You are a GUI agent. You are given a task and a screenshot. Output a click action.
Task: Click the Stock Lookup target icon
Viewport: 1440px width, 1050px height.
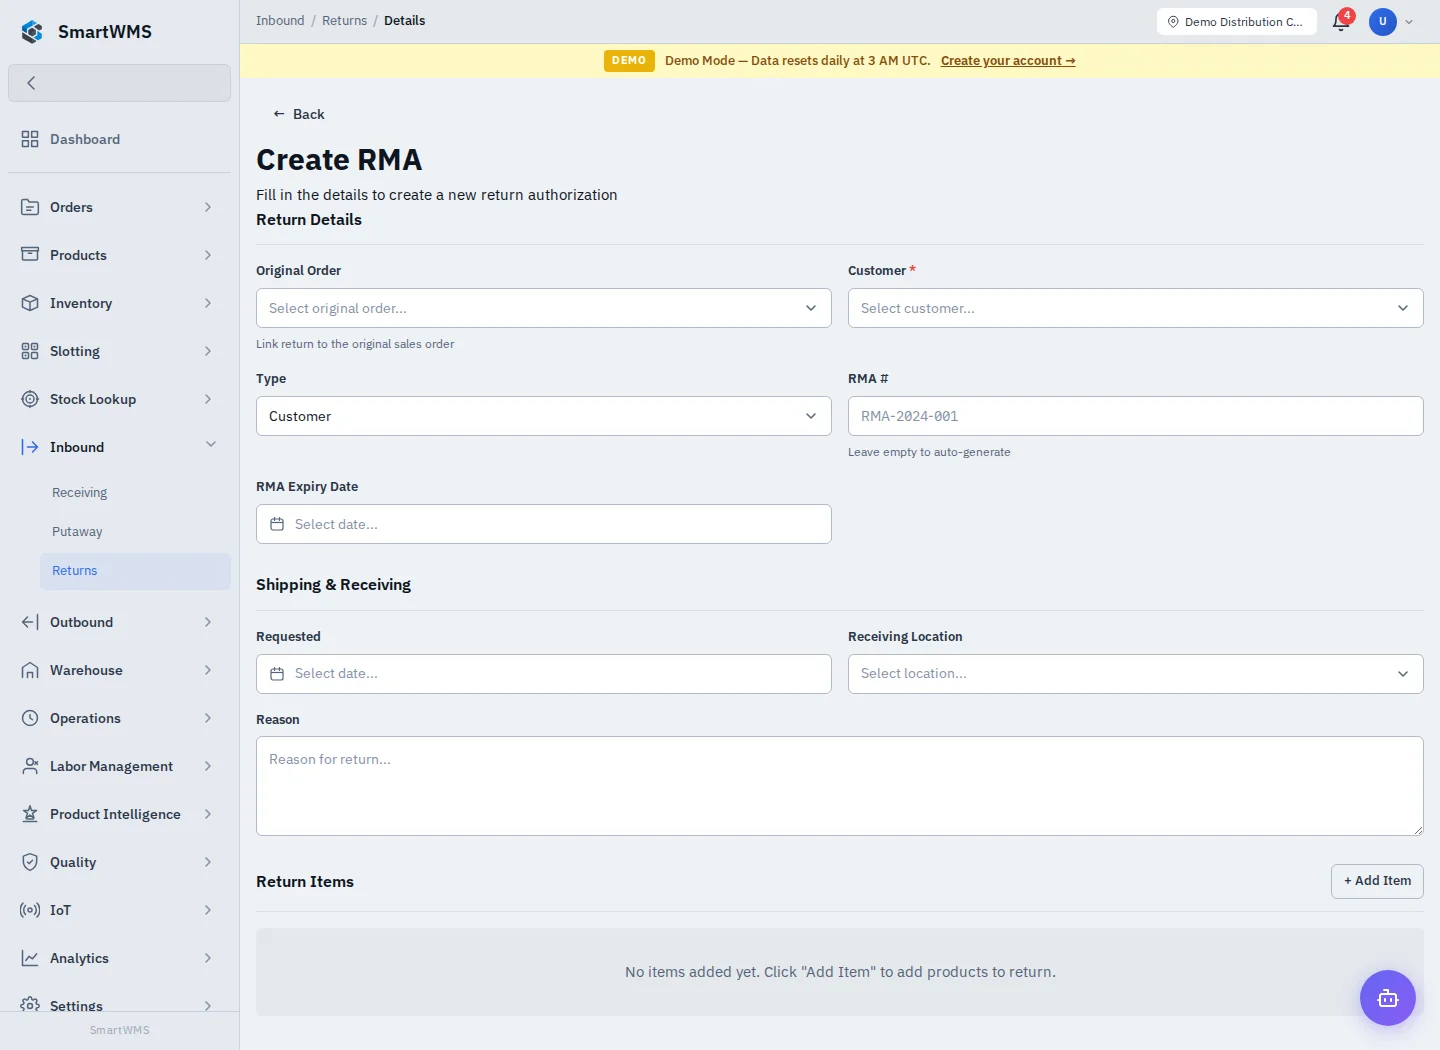(x=30, y=399)
